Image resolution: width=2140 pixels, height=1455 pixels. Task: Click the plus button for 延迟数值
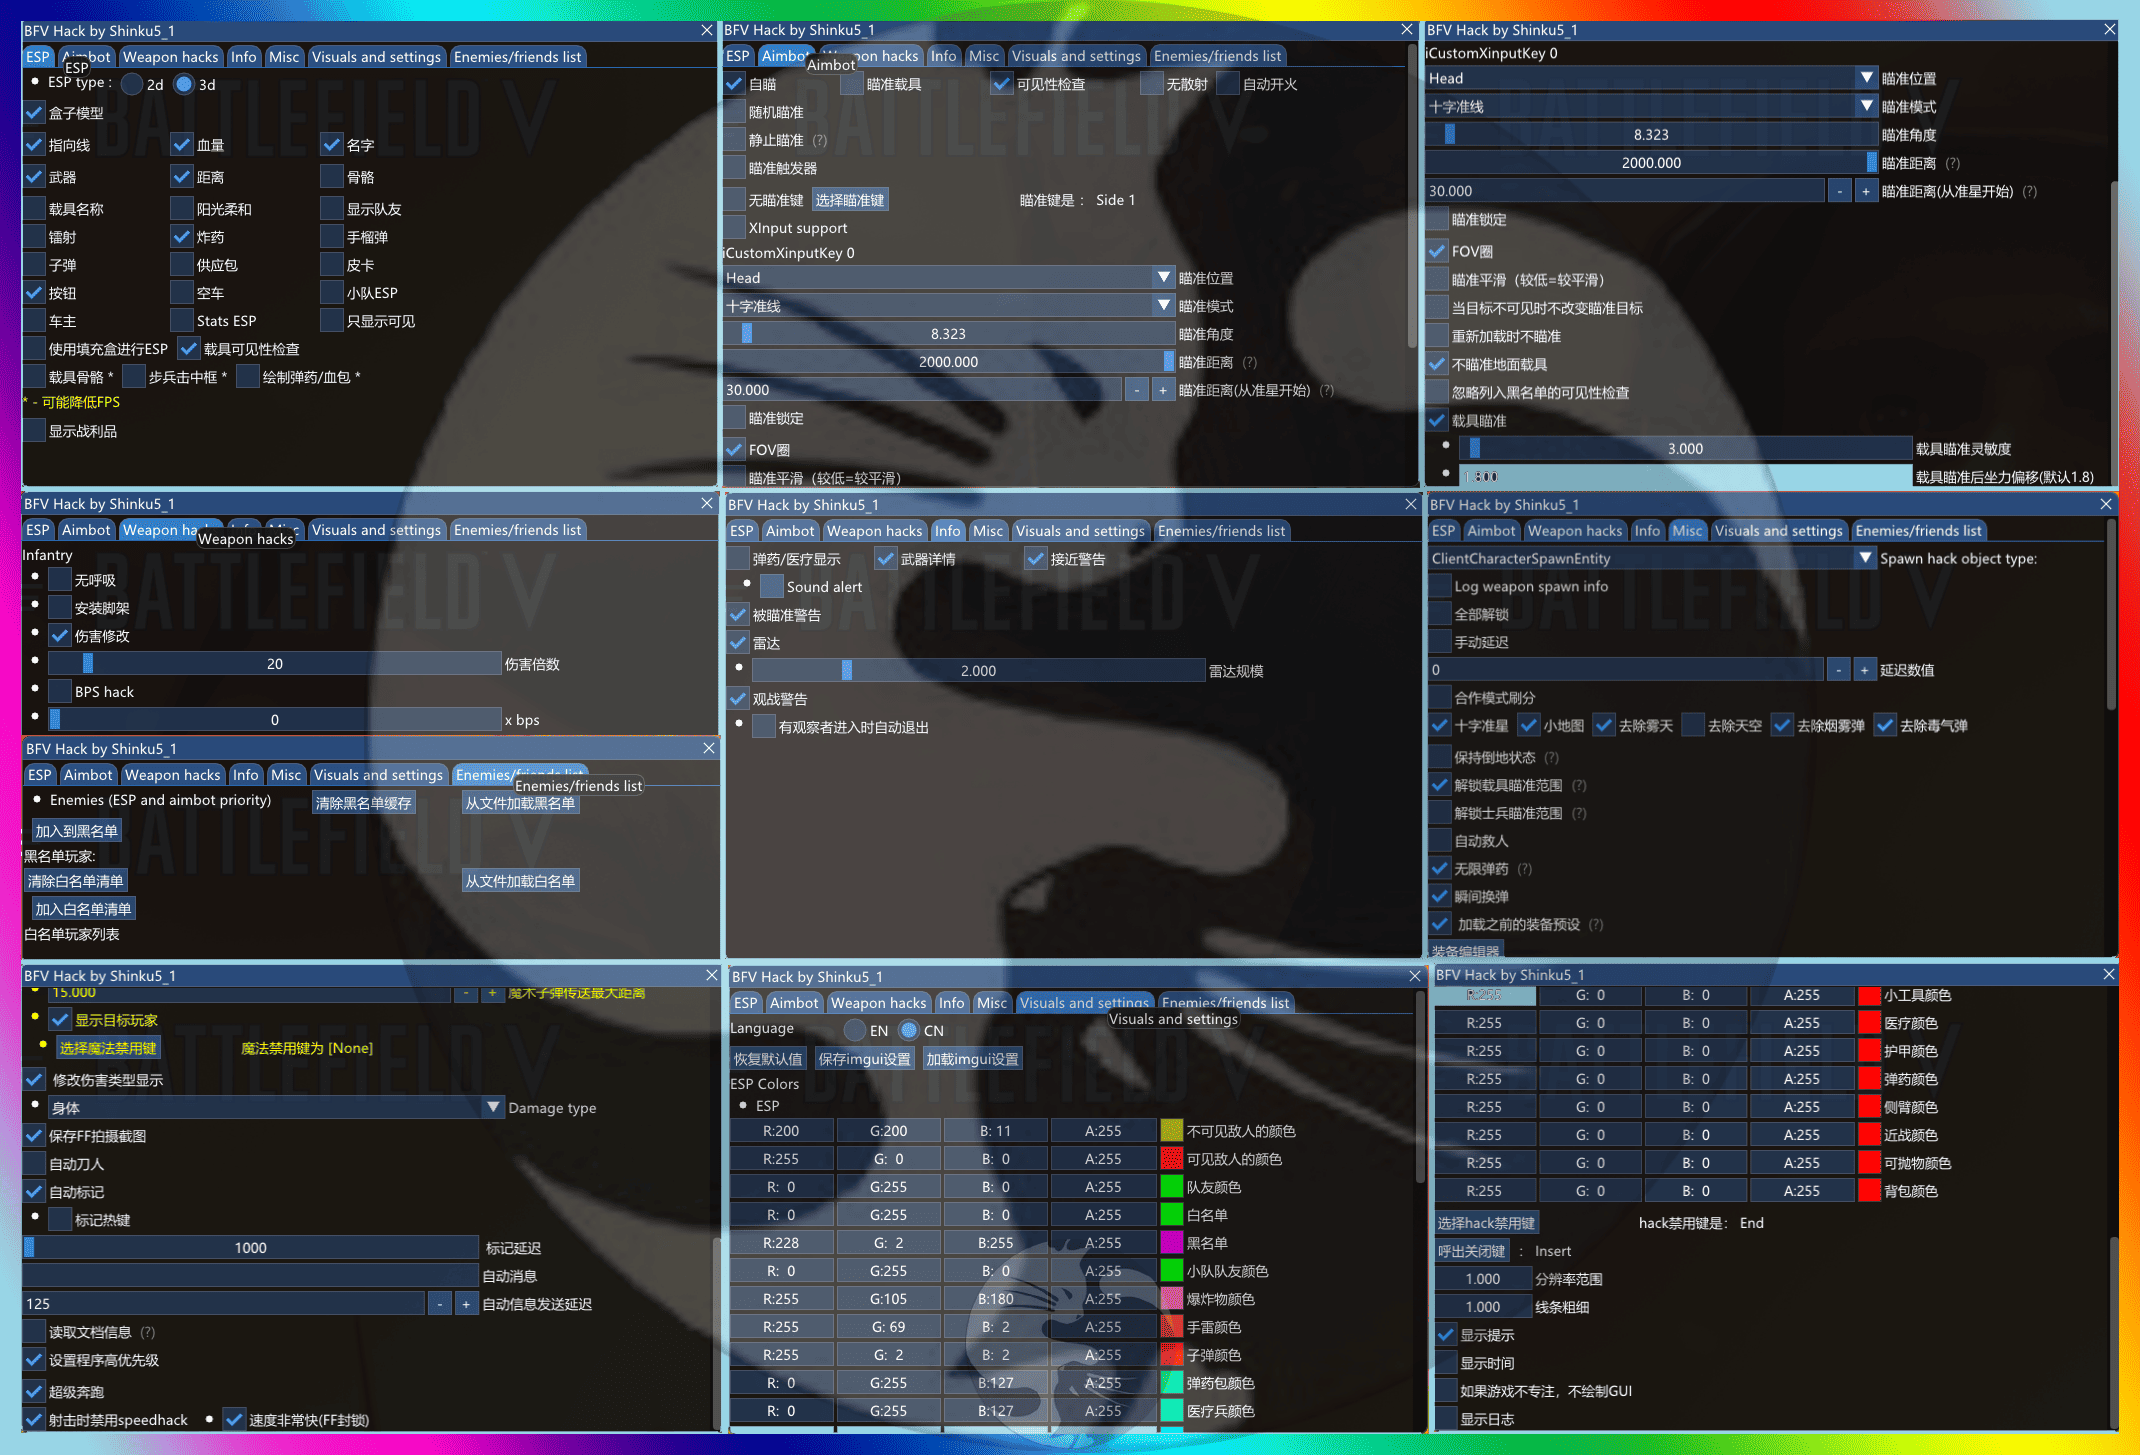1864,670
